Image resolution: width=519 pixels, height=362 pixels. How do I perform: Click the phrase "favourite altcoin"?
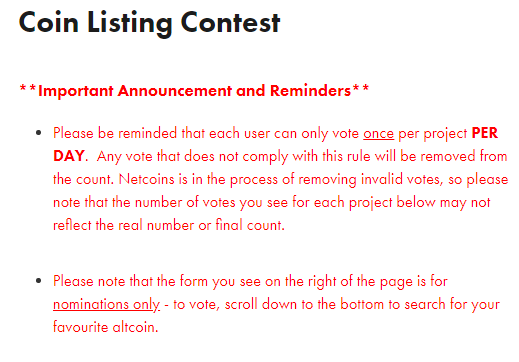(104, 327)
